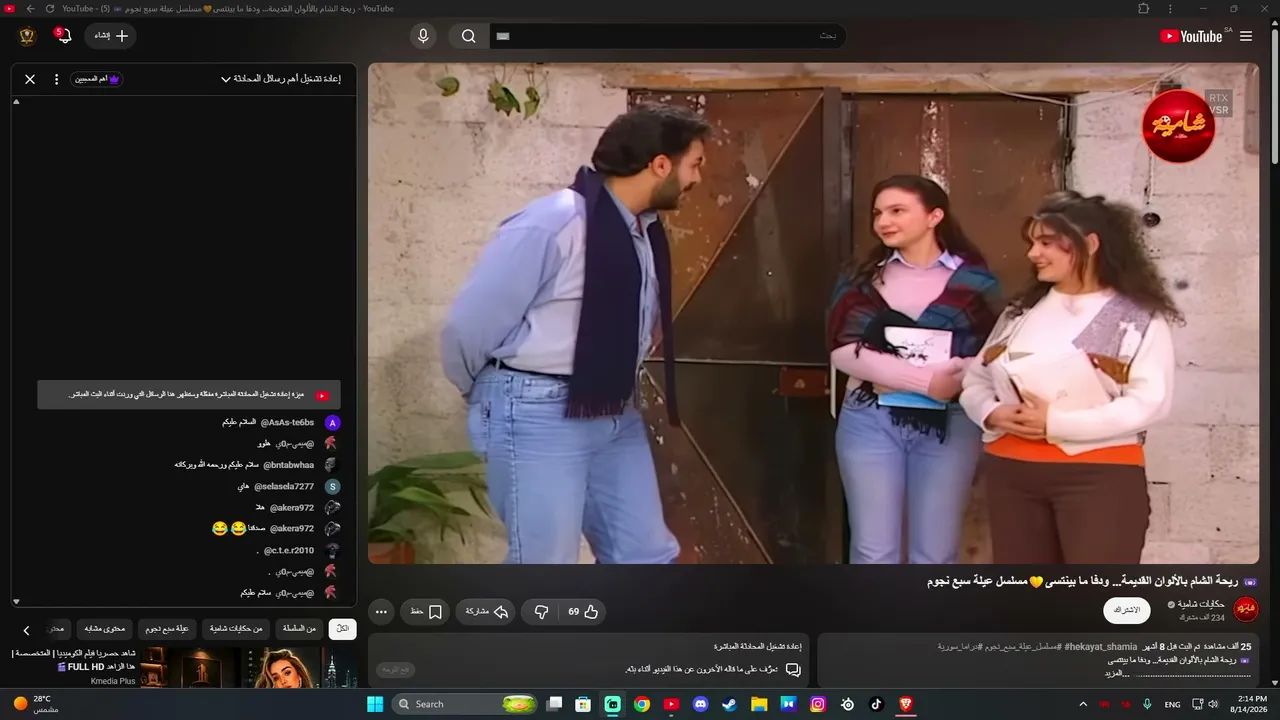Open Instagram from the taskbar
1280x720 pixels.
click(818, 704)
